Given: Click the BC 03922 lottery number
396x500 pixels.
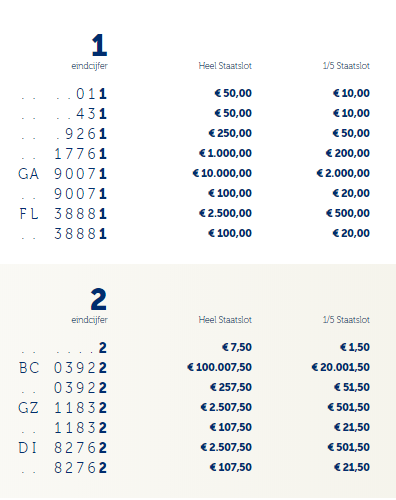Looking at the screenshot, I should 62,368.
